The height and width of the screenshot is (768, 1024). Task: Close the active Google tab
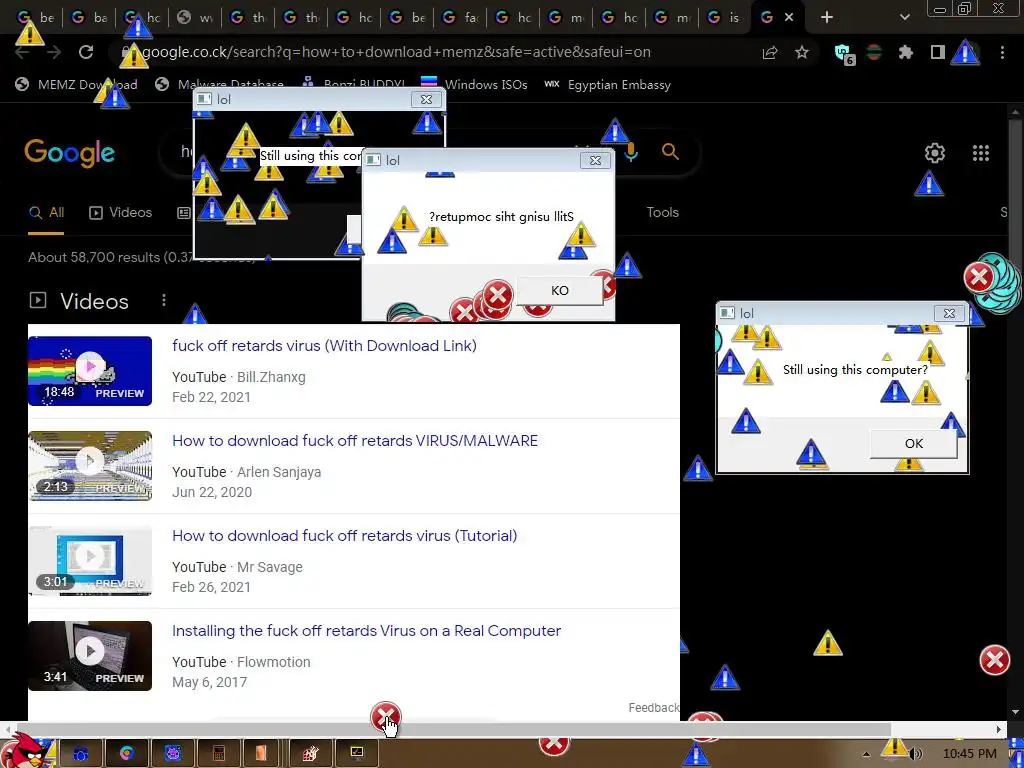pyautogui.click(x=789, y=18)
